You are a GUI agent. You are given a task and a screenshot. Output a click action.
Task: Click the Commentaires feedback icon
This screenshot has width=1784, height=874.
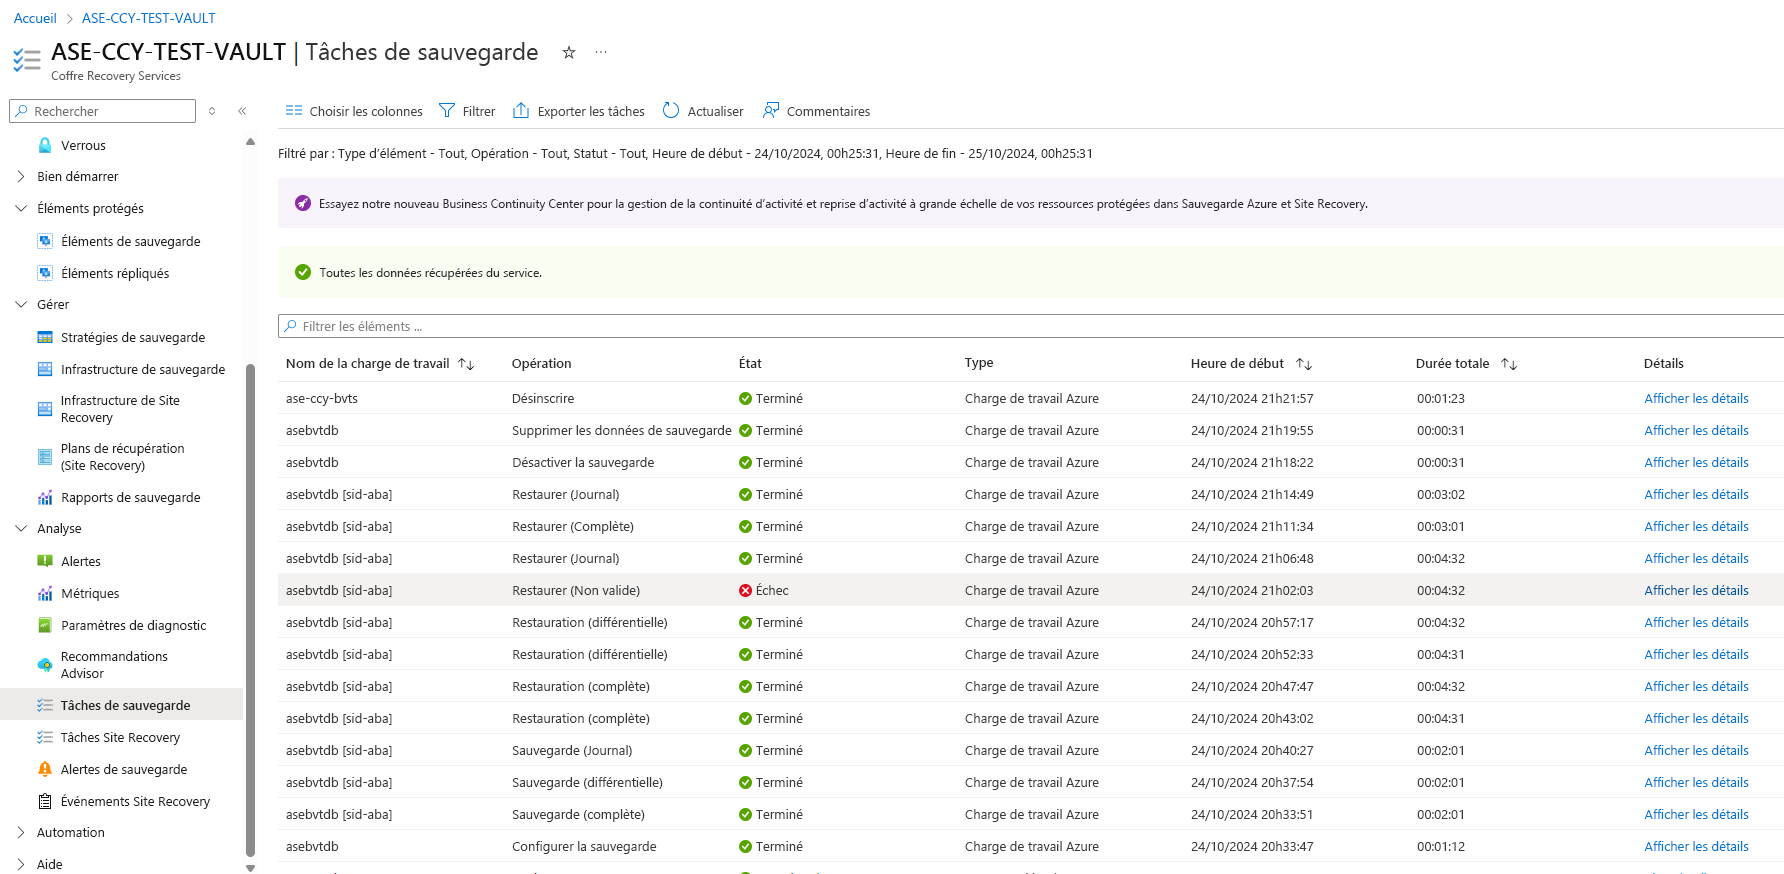click(x=771, y=111)
